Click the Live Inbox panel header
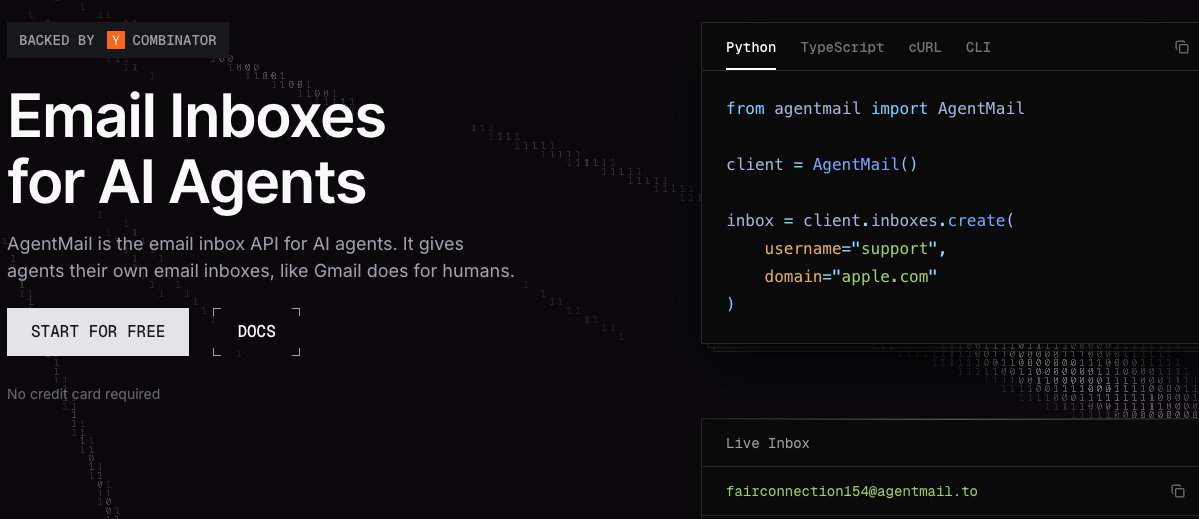Screen dimensions: 1199x519 tap(768, 443)
